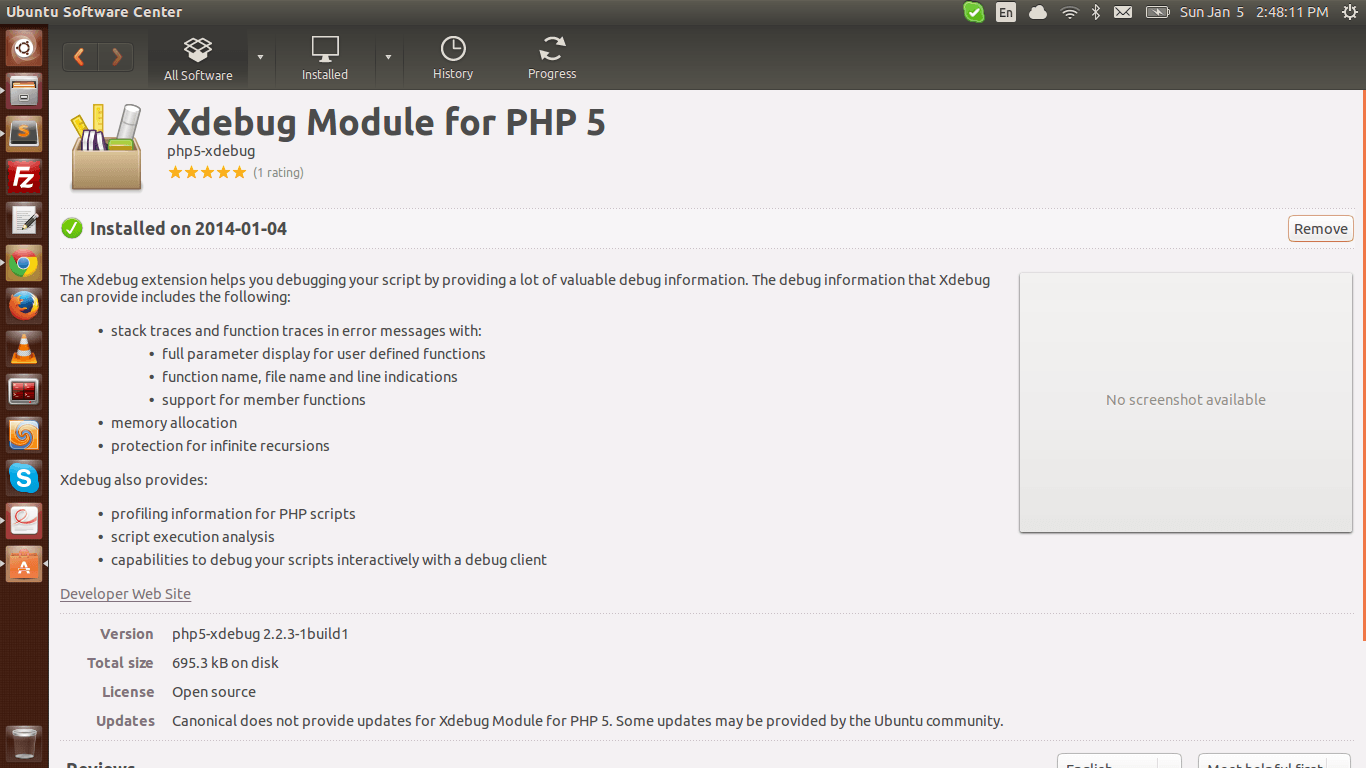1366x768 pixels.
Task: Expand the All Software dropdown arrow
Action: tap(260, 57)
